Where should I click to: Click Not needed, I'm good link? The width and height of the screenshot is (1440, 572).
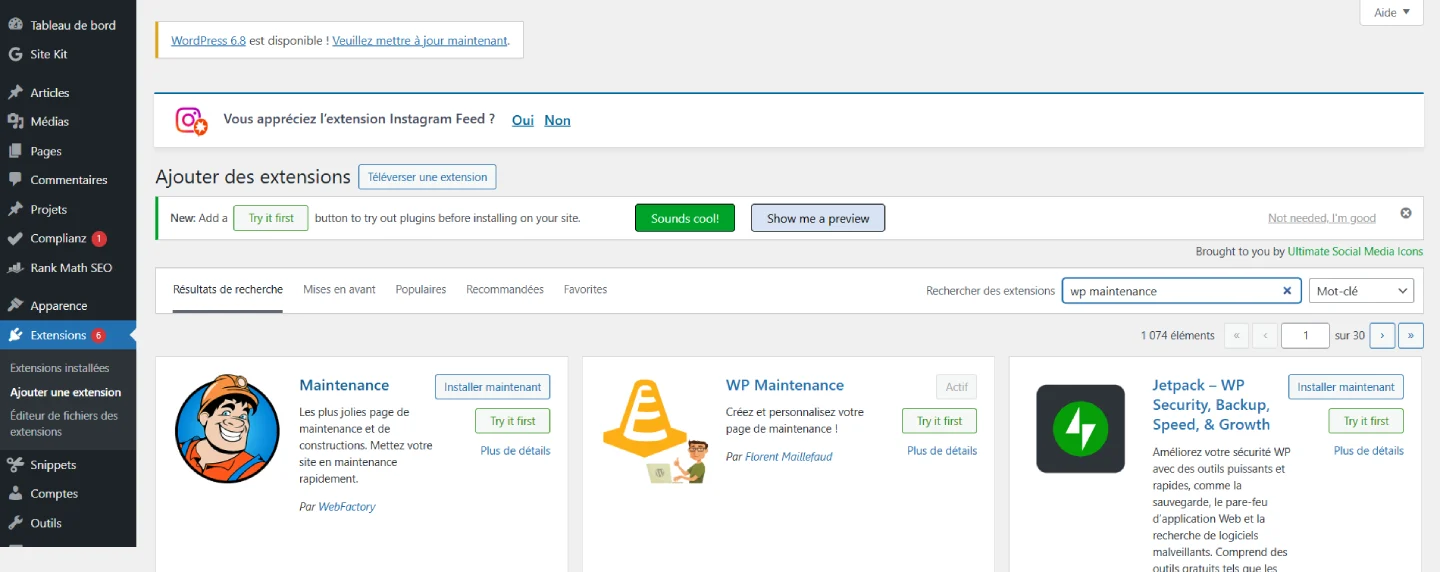pos(1322,218)
